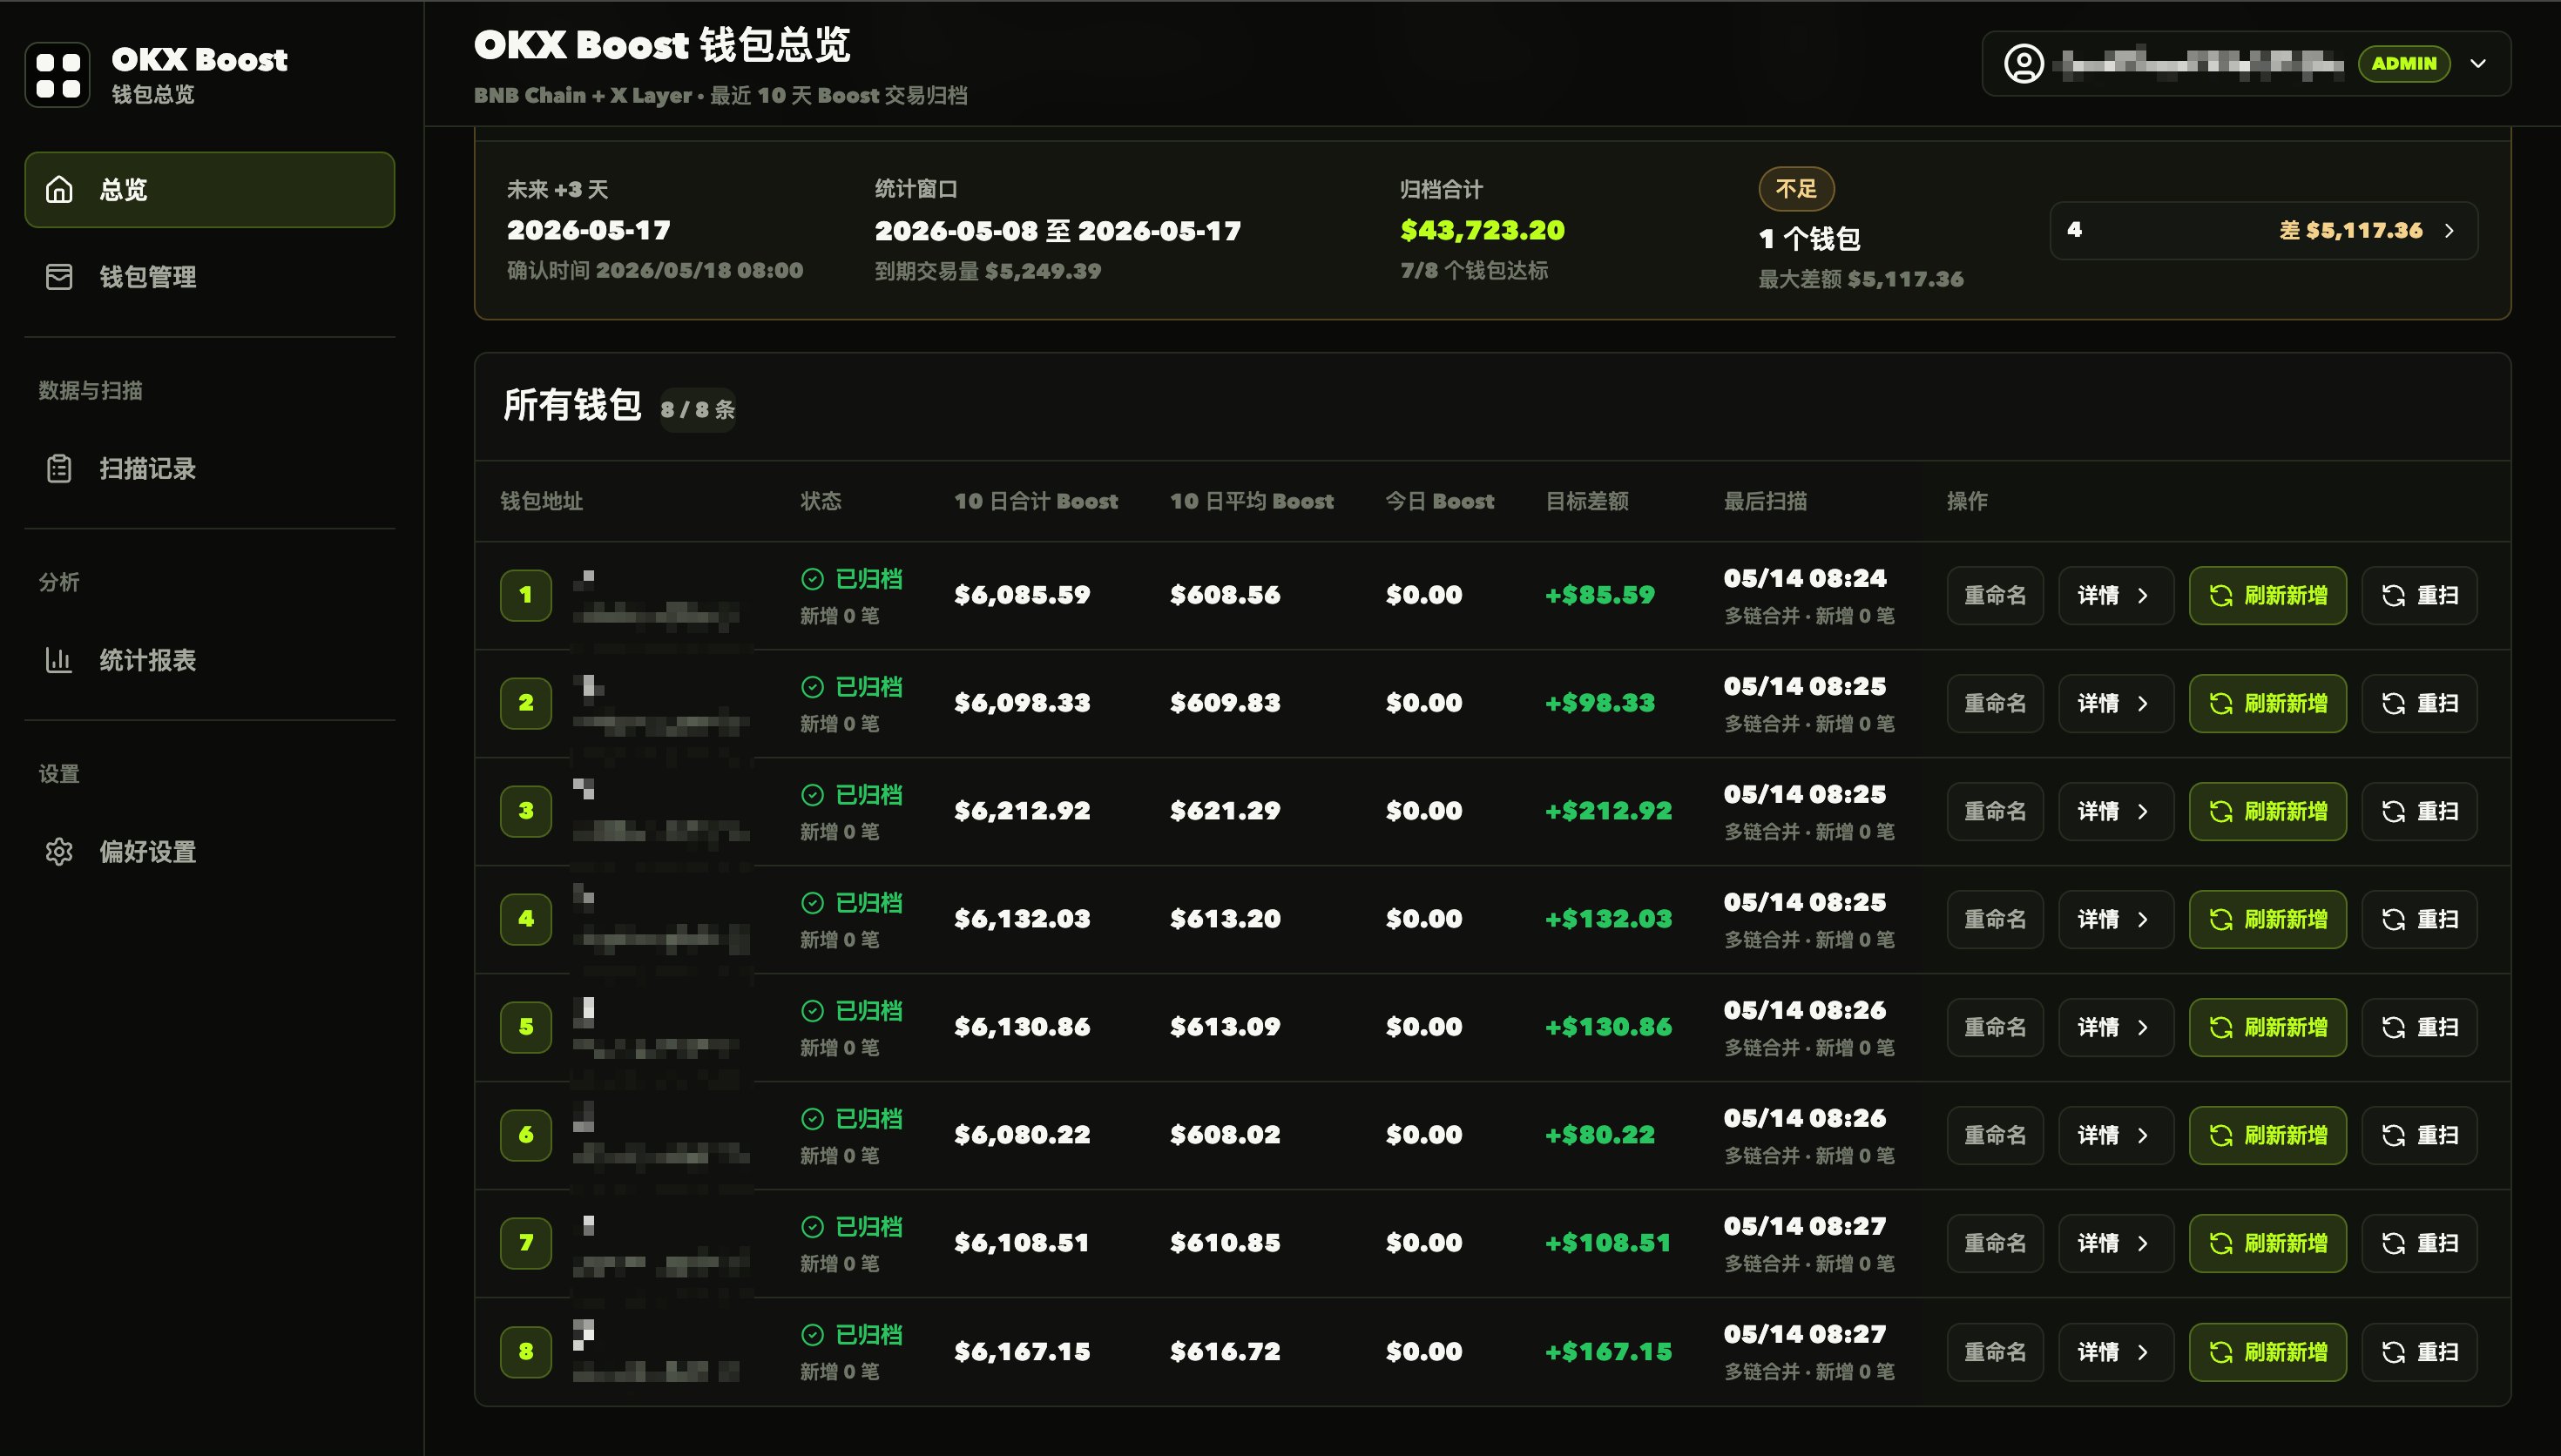Click the refresh icon in wallet 6's 刷新新增
This screenshot has width=2561, height=1456.
tap(2221, 1135)
